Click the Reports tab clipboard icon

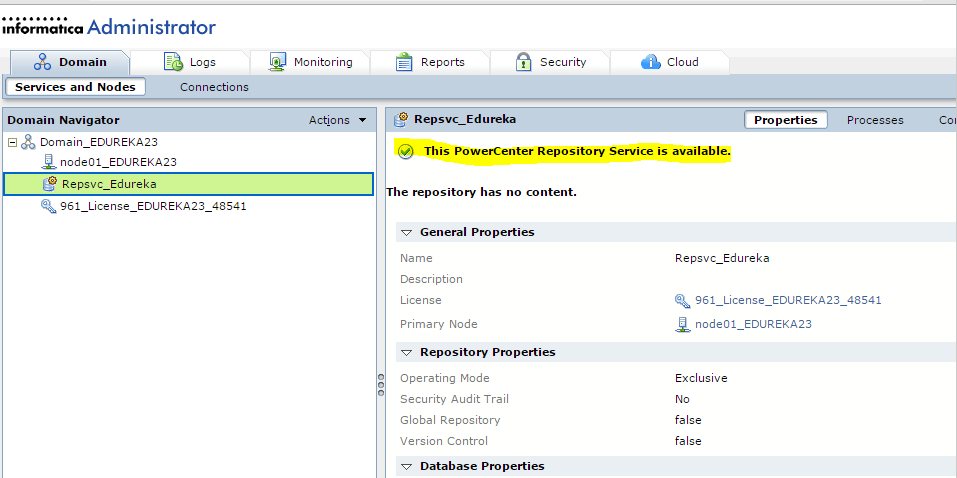(x=404, y=62)
